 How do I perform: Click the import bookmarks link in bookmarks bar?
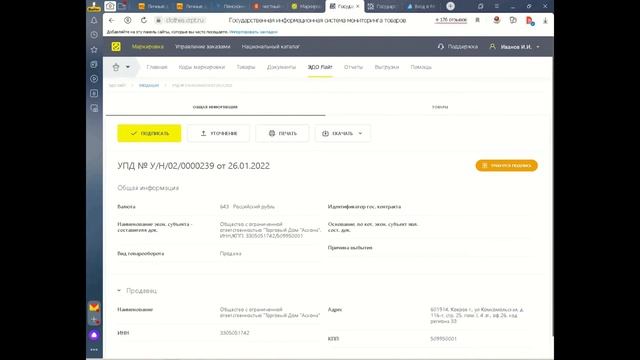tap(253, 32)
